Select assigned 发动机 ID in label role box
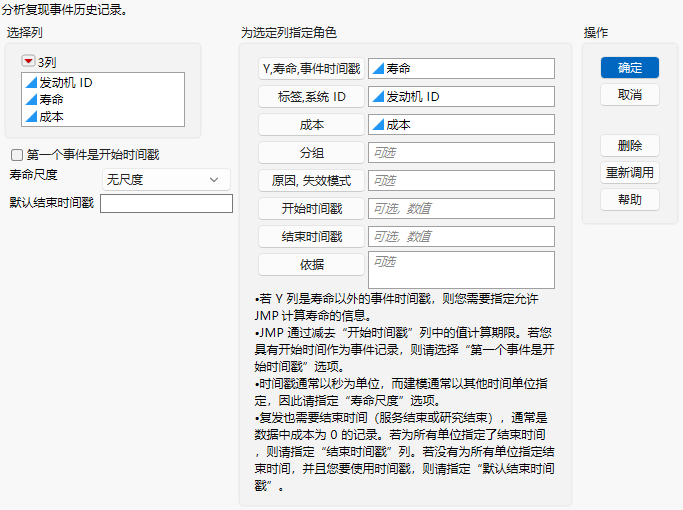Screen dimensions: 683x510 461,96
